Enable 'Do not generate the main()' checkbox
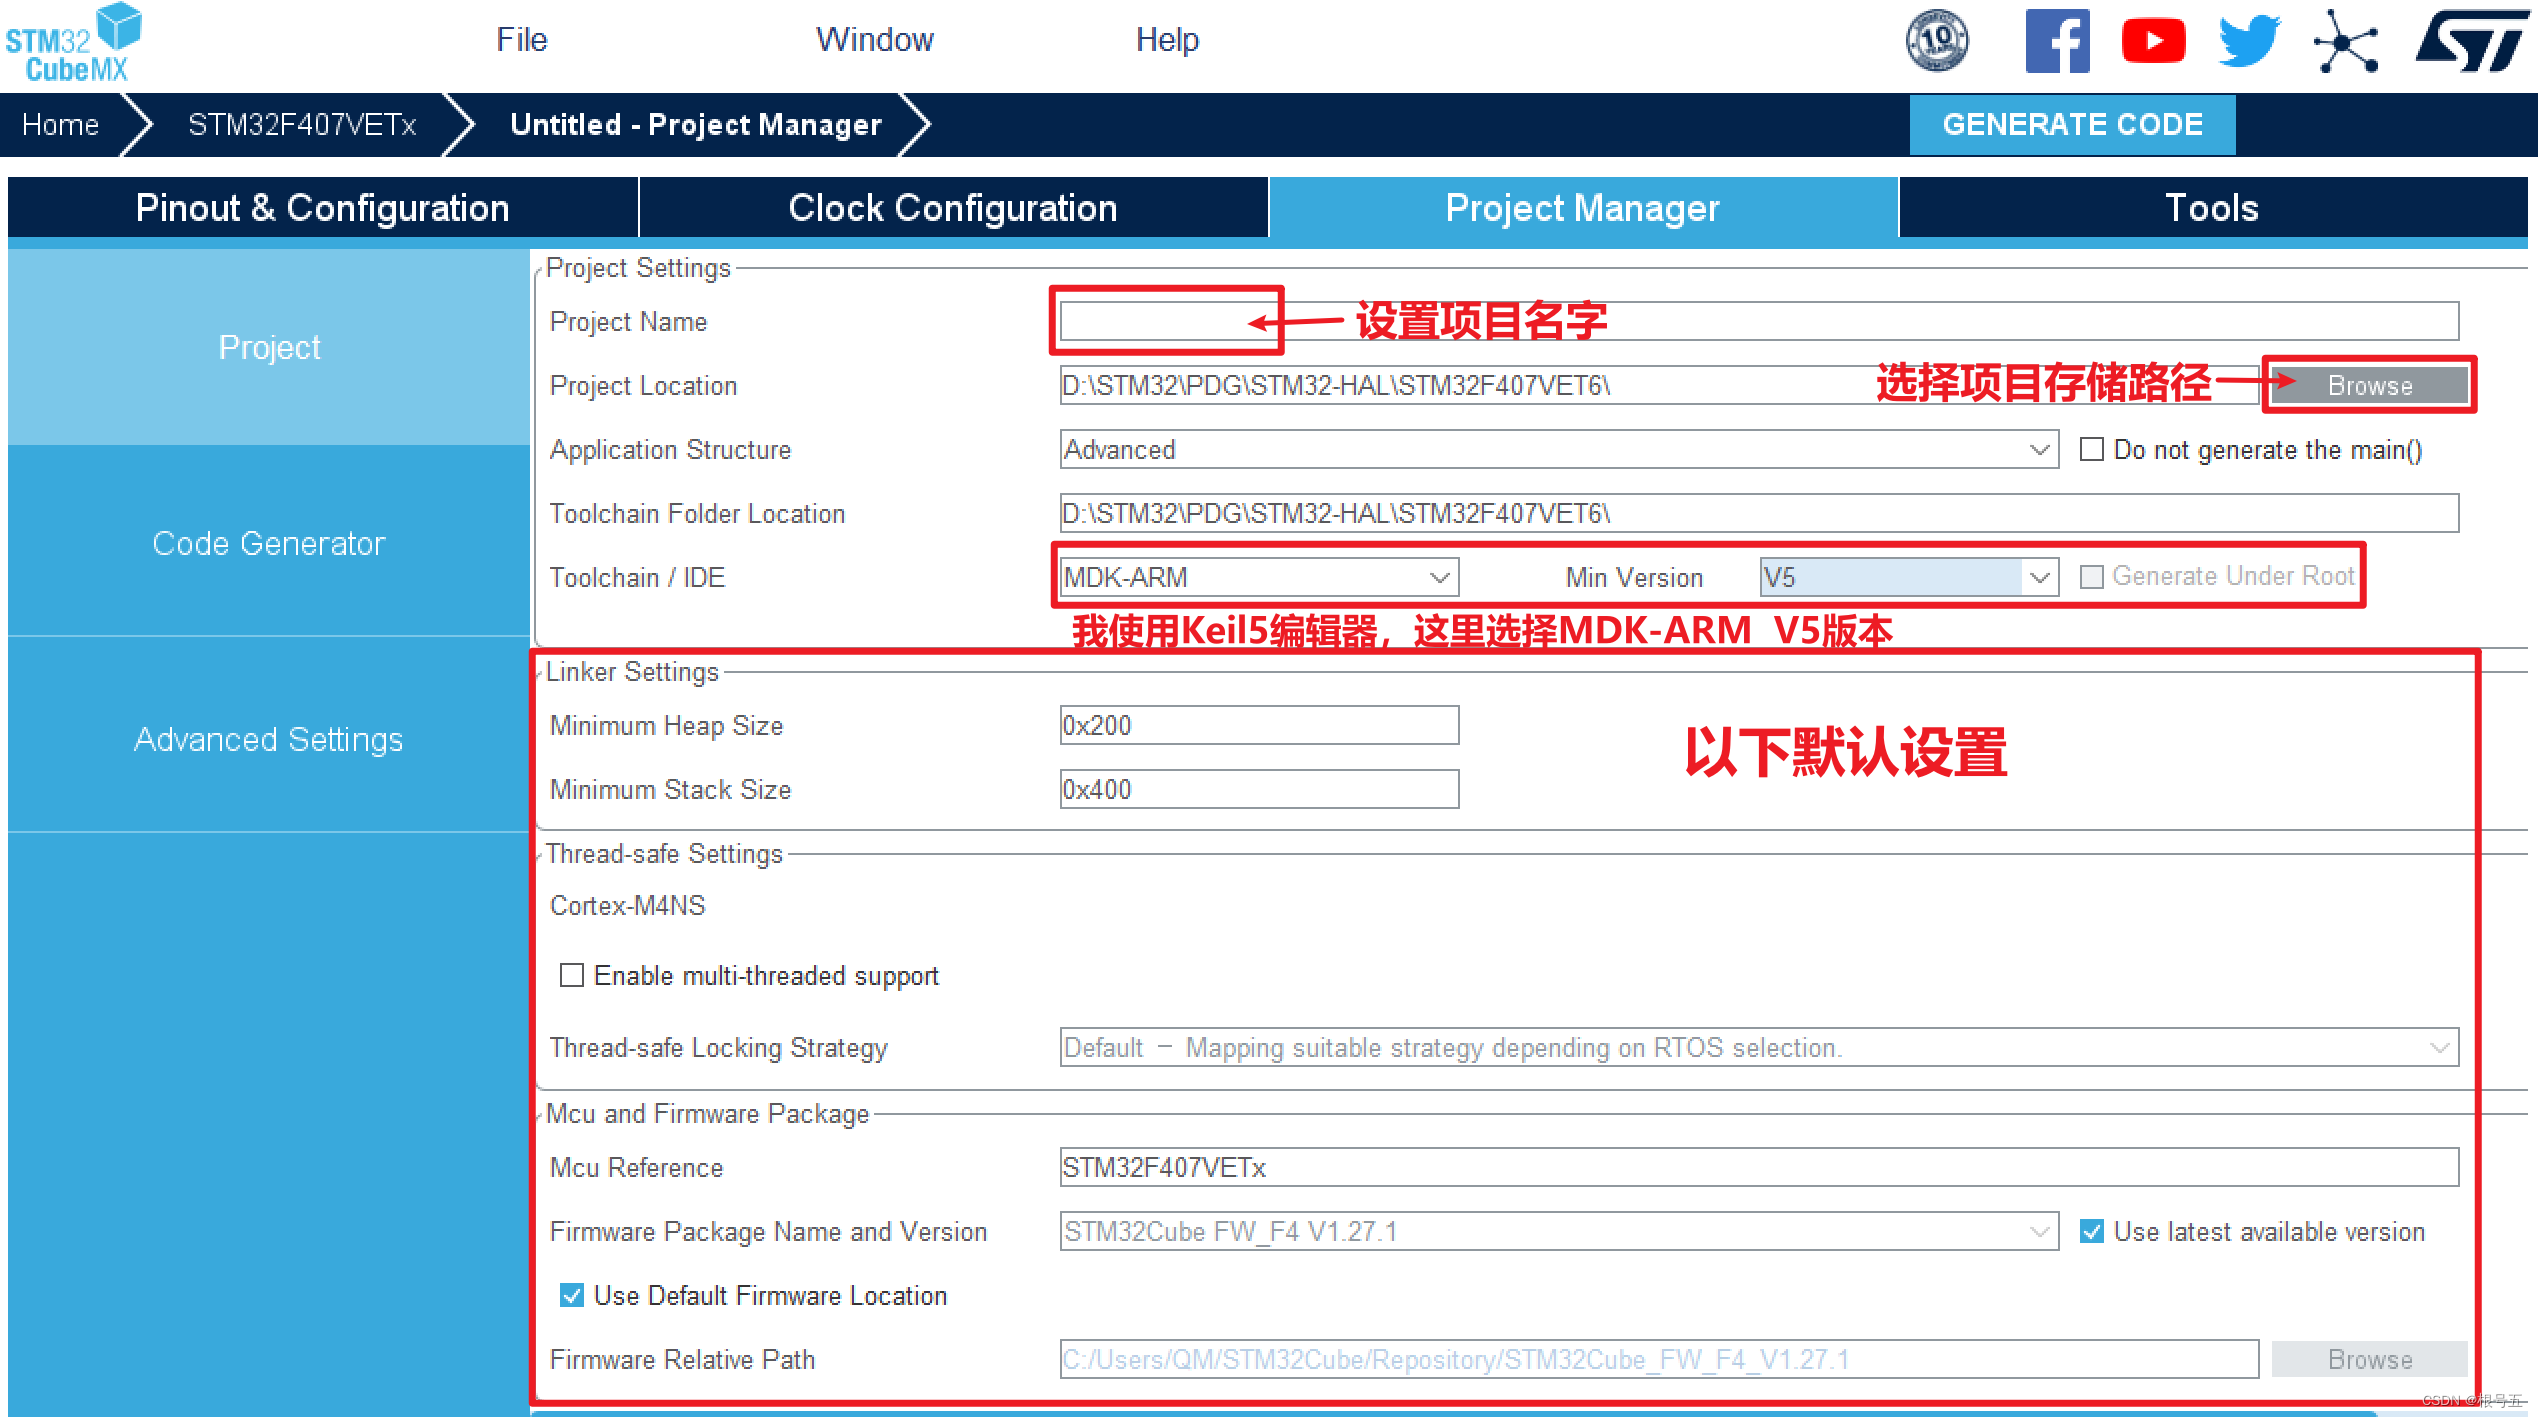Screen dimensions: 2538x1417 coord(2091,450)
